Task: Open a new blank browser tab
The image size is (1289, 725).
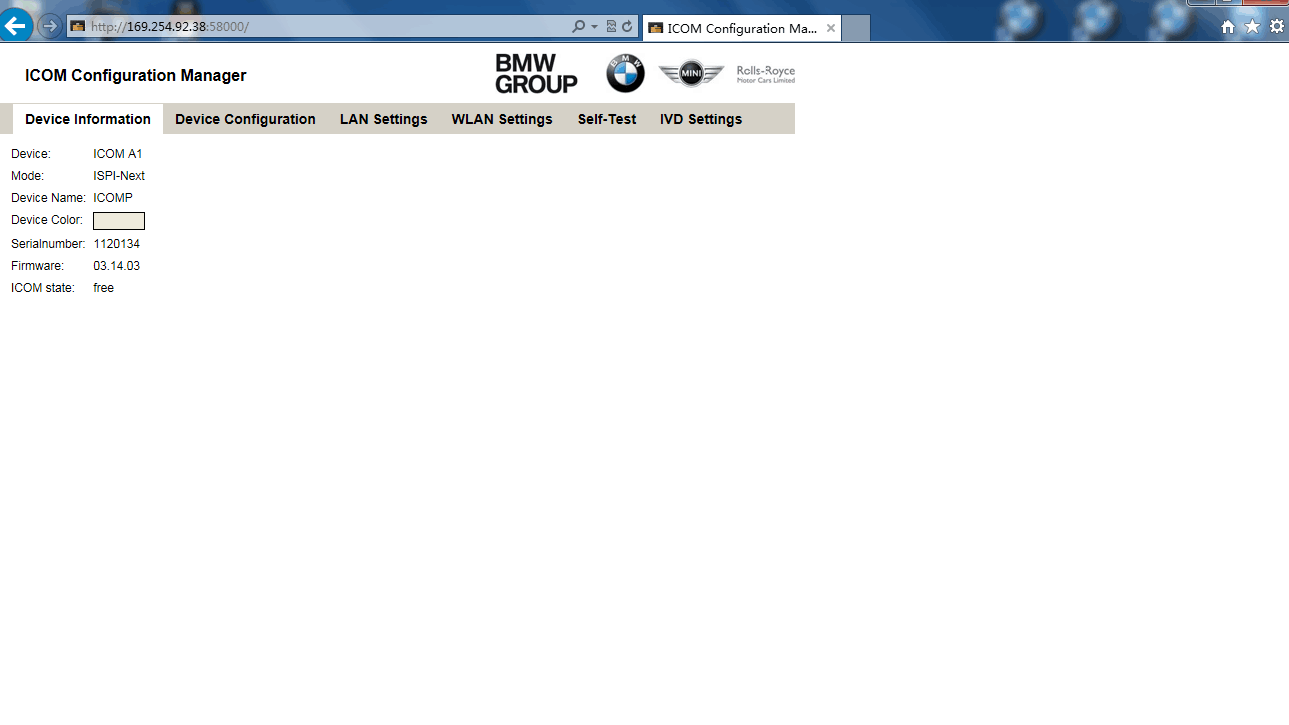Action: point(856,28)
